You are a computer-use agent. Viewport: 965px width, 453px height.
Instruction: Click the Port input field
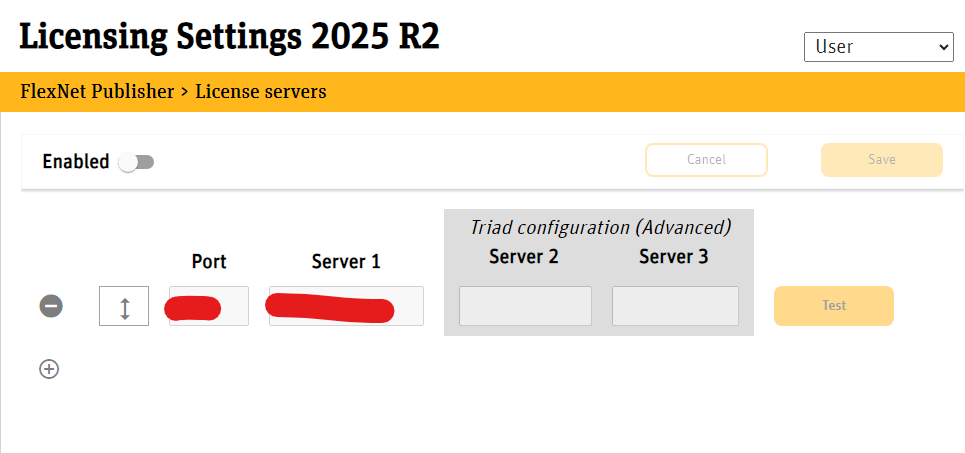tap(209, 306)
